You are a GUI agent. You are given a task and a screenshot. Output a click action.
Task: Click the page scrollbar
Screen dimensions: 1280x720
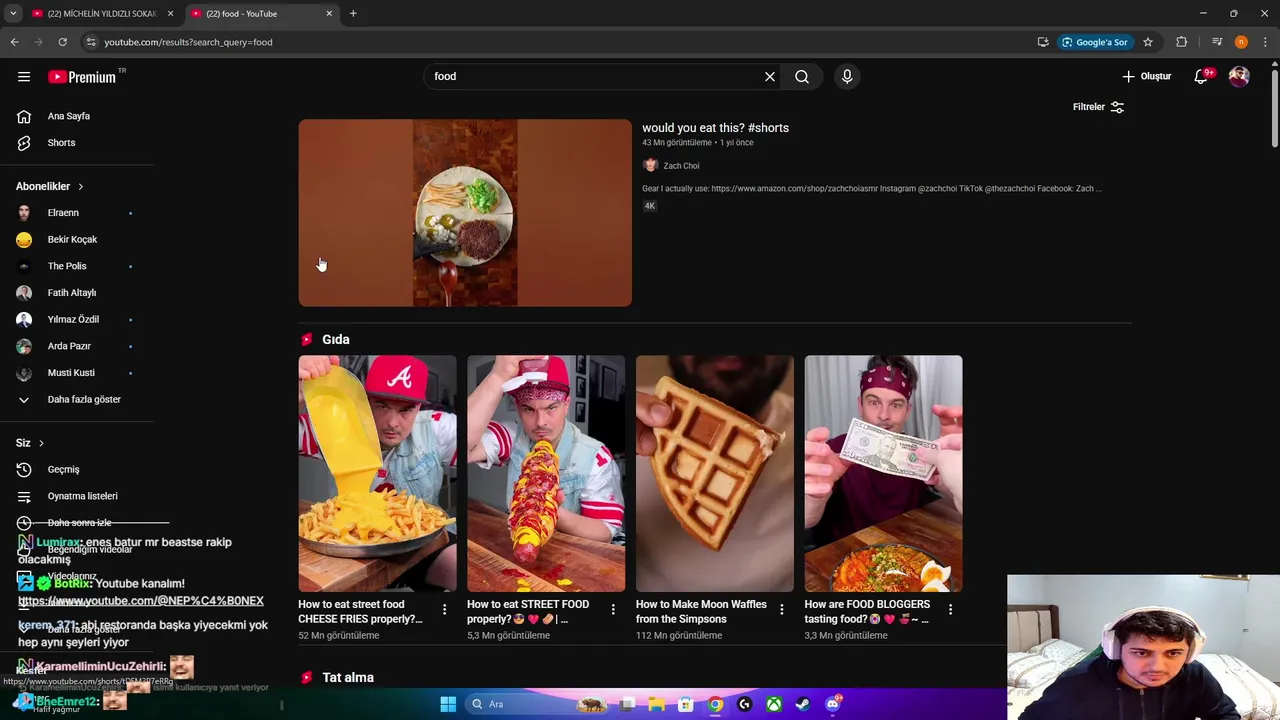[1274, 110]
